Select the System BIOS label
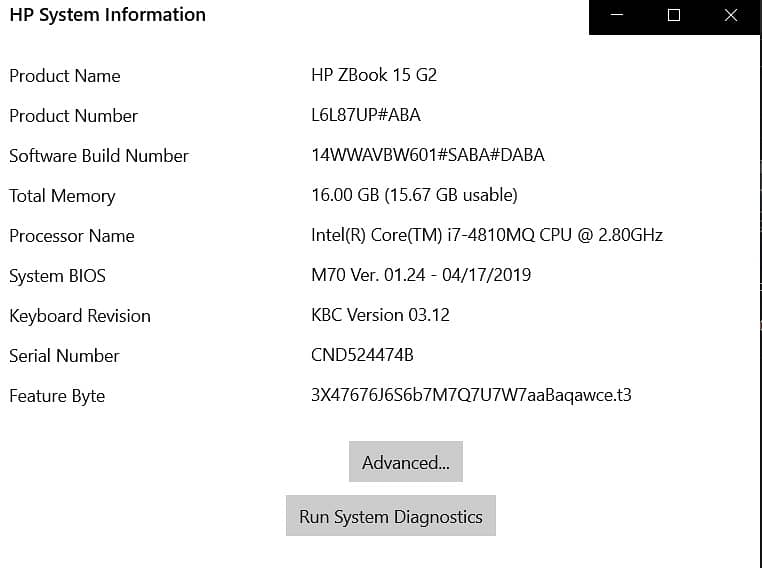762x568 pixels. (x=57, y=276)
